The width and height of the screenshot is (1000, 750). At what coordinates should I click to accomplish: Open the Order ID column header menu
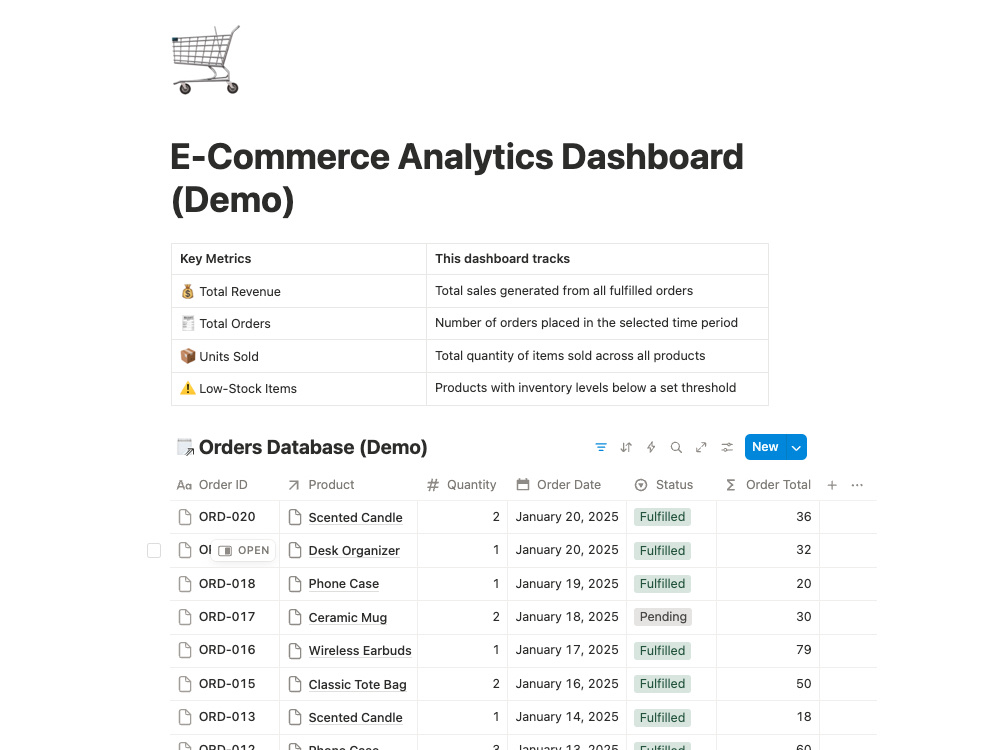tap(224, 485)
